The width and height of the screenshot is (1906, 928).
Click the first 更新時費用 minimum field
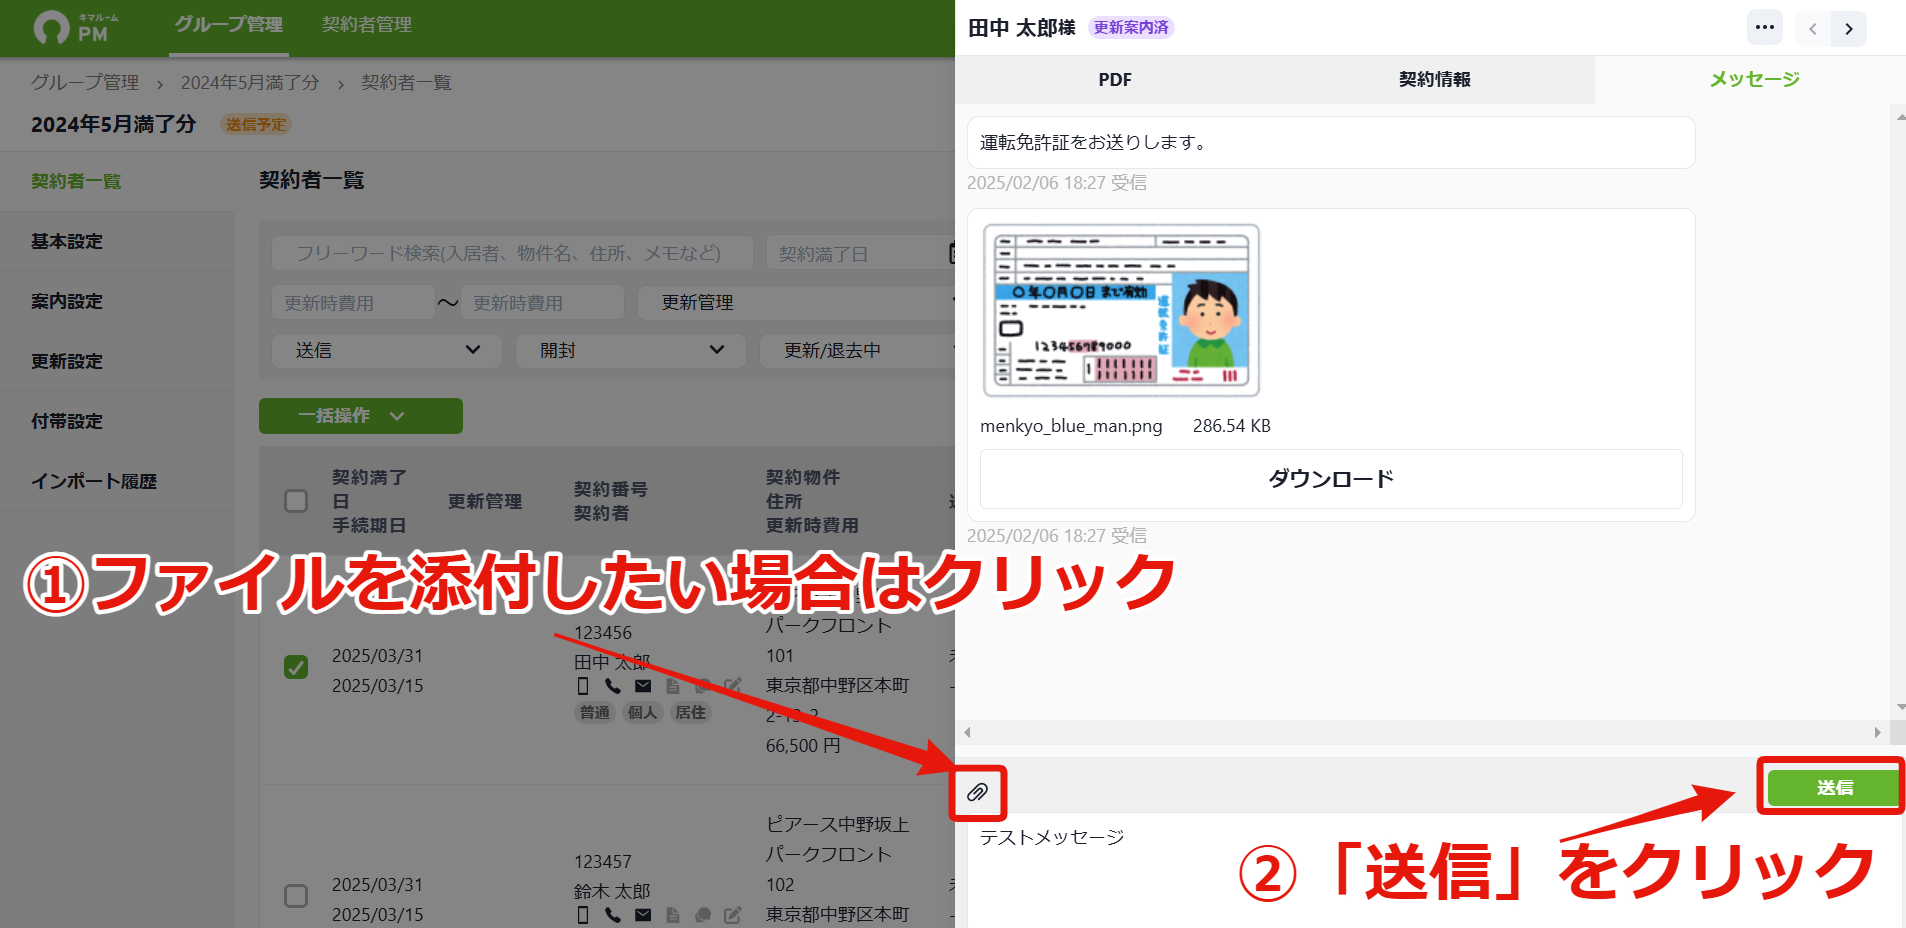(353, 303)
